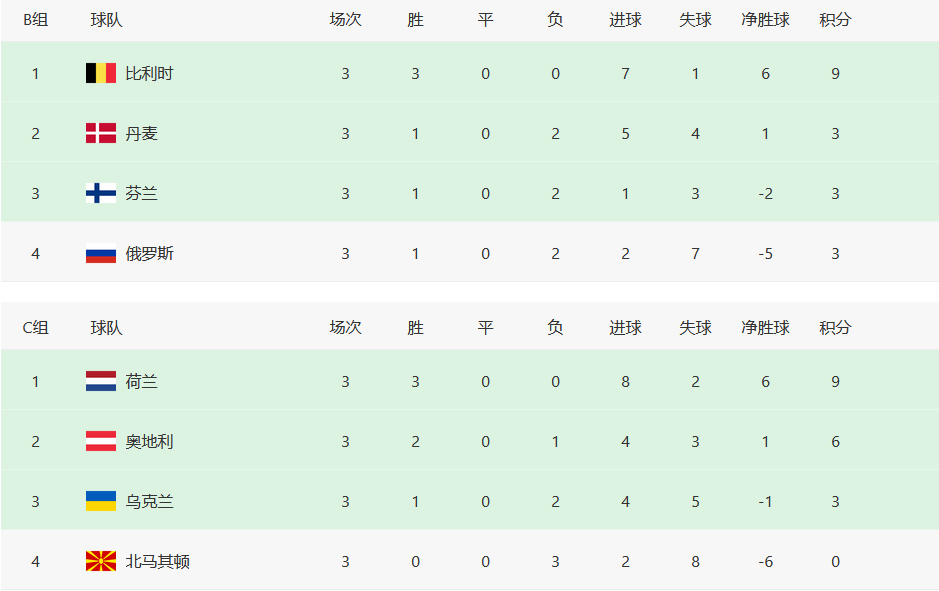The image size is (939, 591).
Task: Click the 净胜球 column header in C组
Action: (765, 328)
